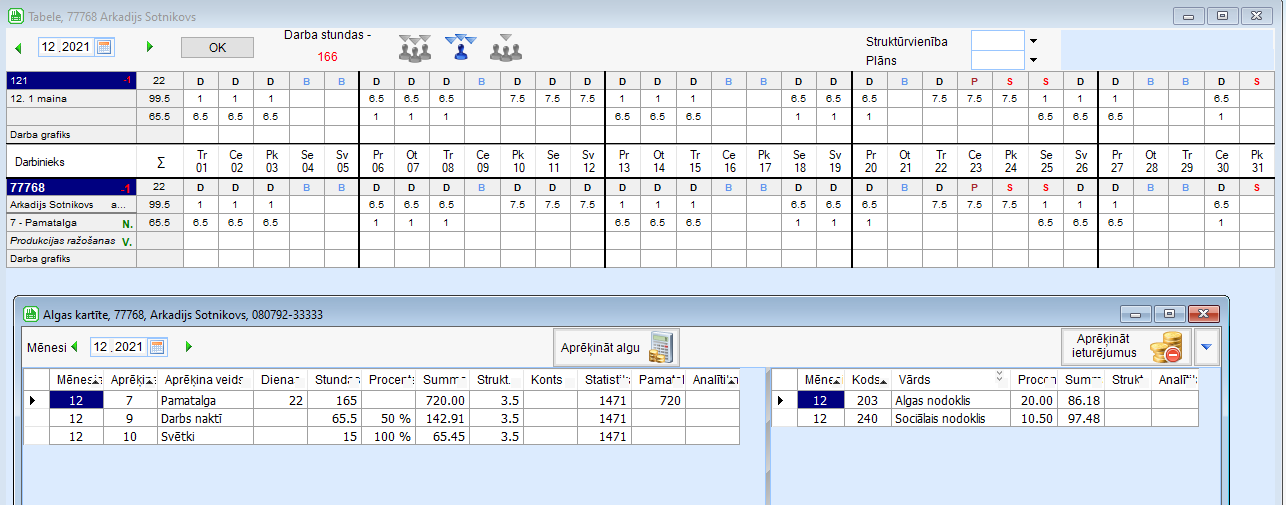
Task: Click the three-filter employee group icon
Action: point(414,46)
